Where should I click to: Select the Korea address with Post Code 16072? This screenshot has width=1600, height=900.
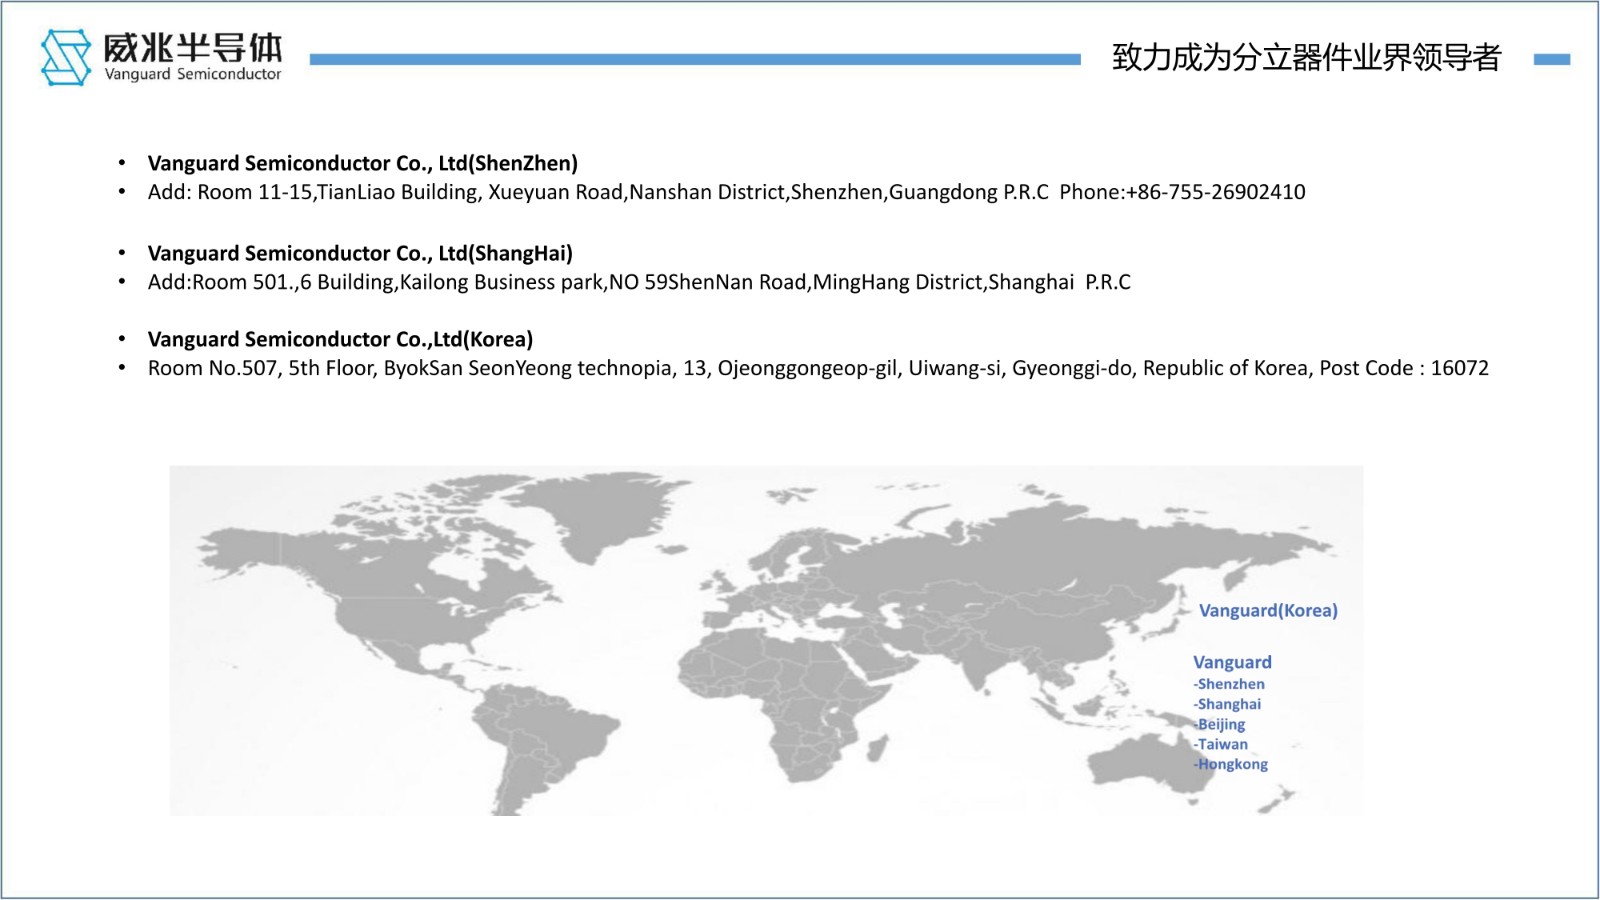(x=817, y=368)
